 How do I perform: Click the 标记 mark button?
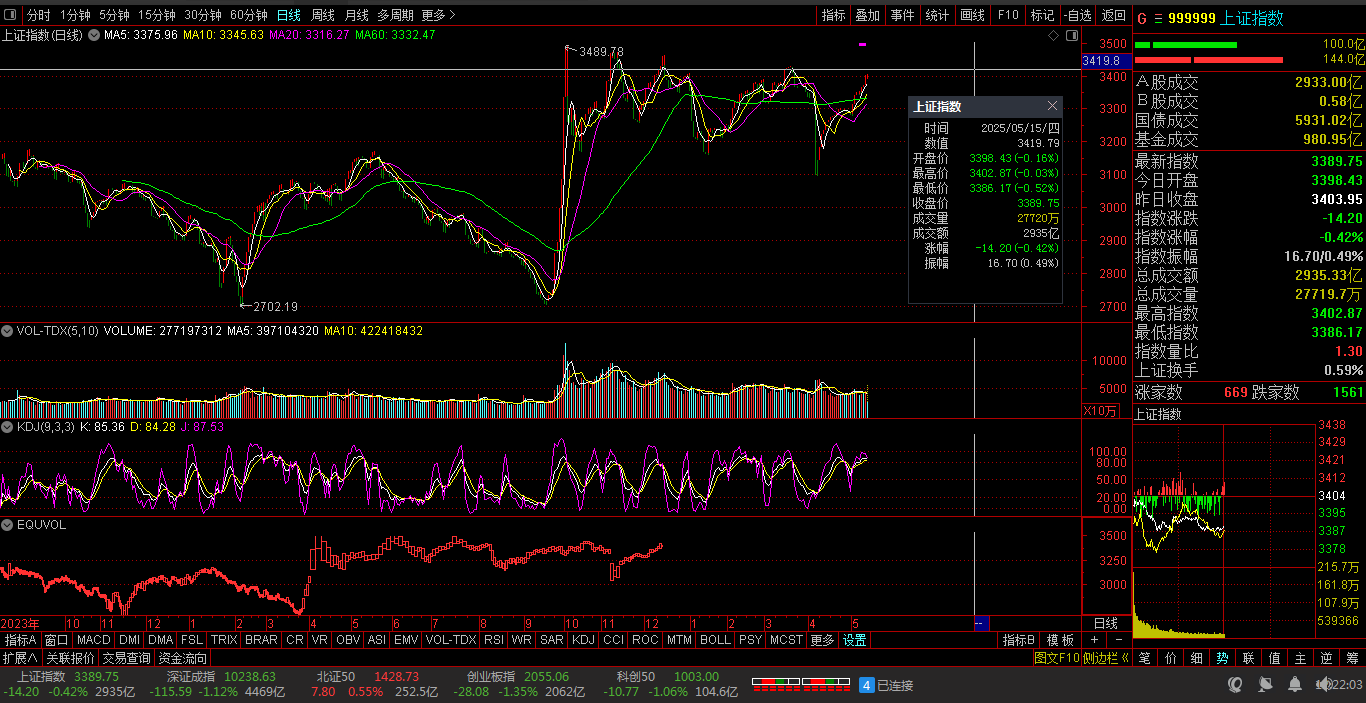1043,15
